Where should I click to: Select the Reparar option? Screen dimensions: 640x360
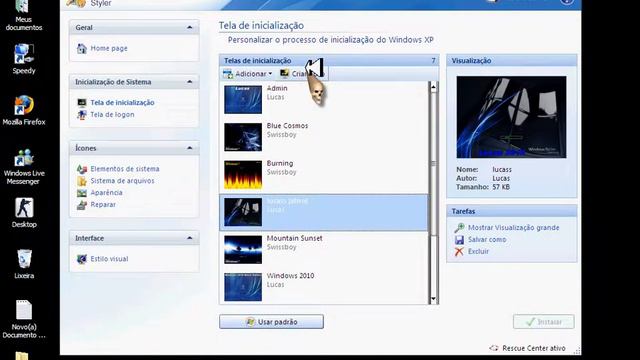point(103,204)
